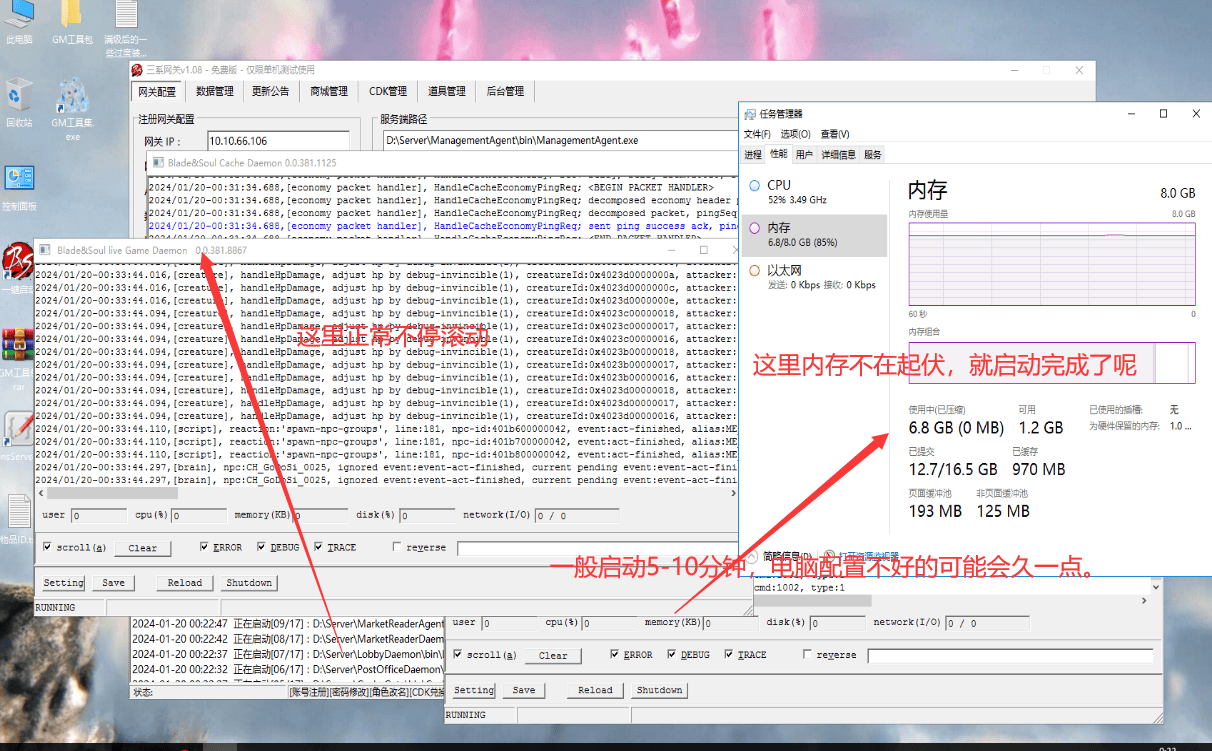
Task: Click the live Game Daemon window title icon
Action: tap(46, 249)
